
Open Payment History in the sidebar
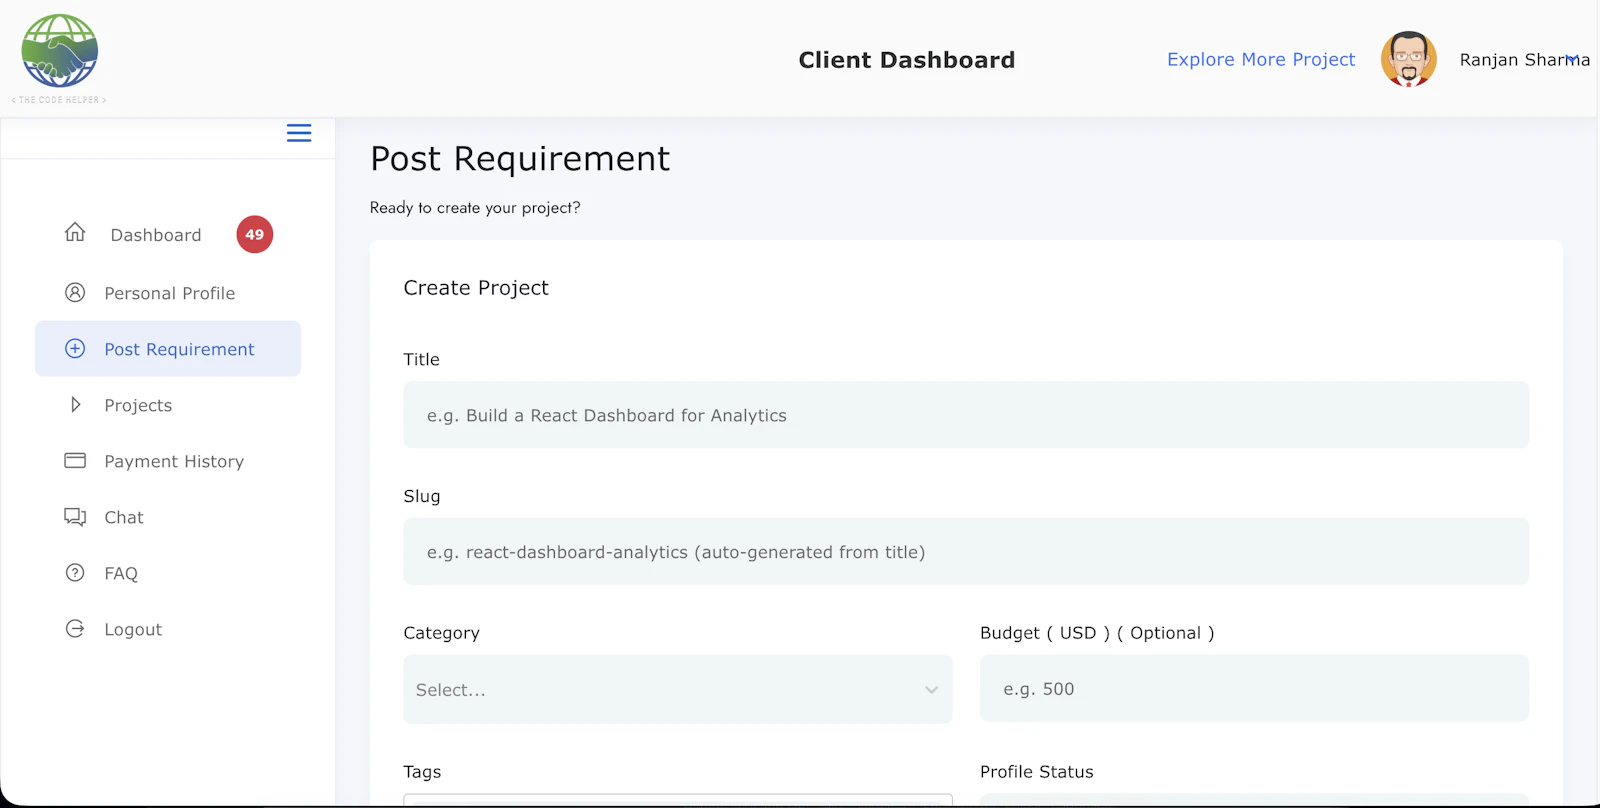coord(168,461)
